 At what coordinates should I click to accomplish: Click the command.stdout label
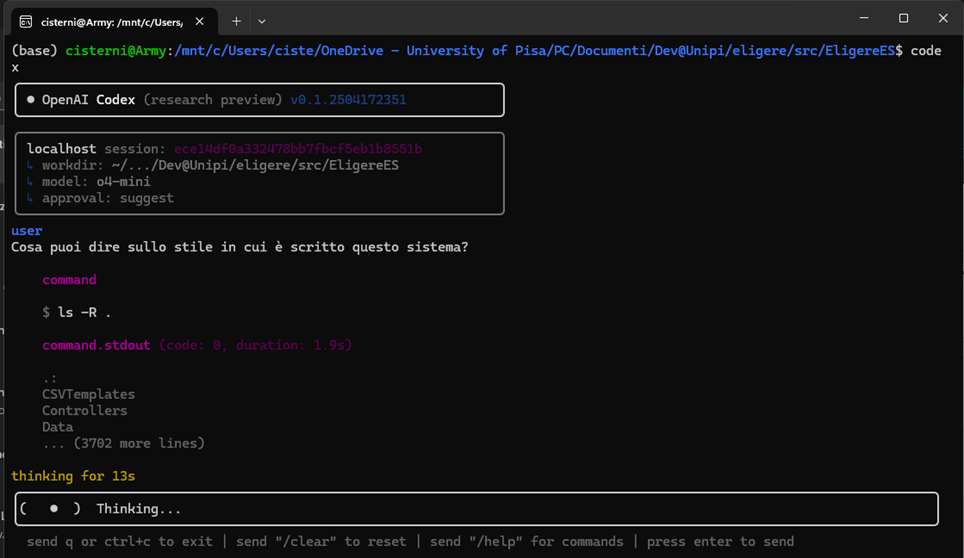coord(96,345)
